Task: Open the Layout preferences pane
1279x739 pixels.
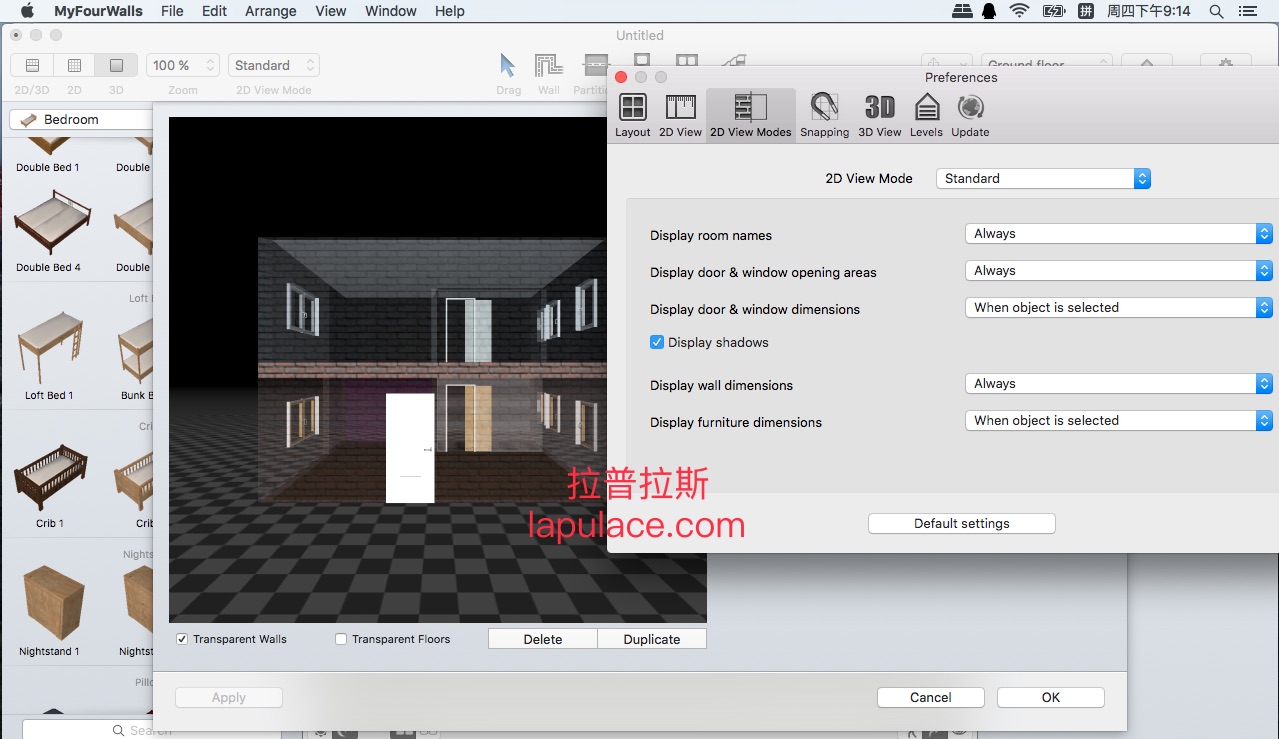Action: (x=632, y=115)
